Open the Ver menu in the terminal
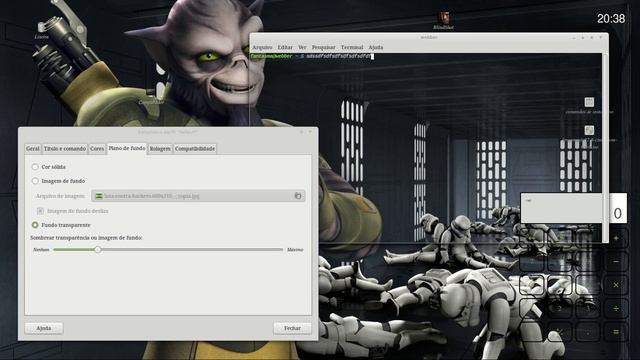640x360 pixels. point(302,47)
